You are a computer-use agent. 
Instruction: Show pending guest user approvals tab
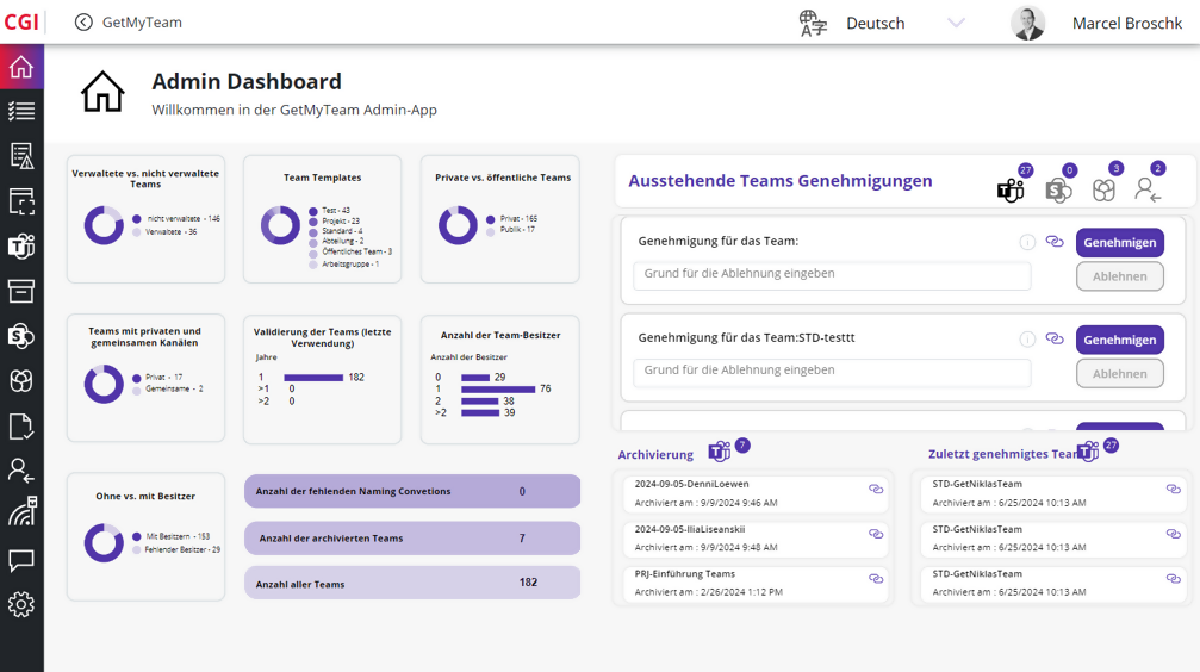(1148, 189)
